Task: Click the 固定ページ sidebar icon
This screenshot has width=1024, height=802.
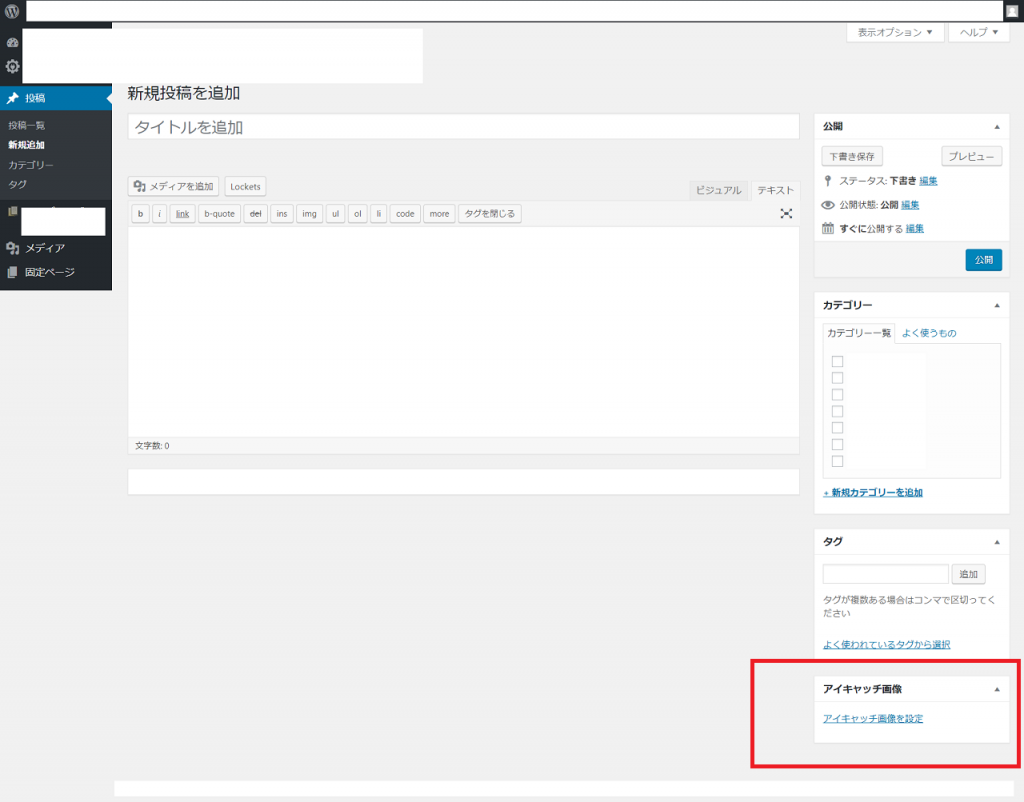Action: point(12,272)
